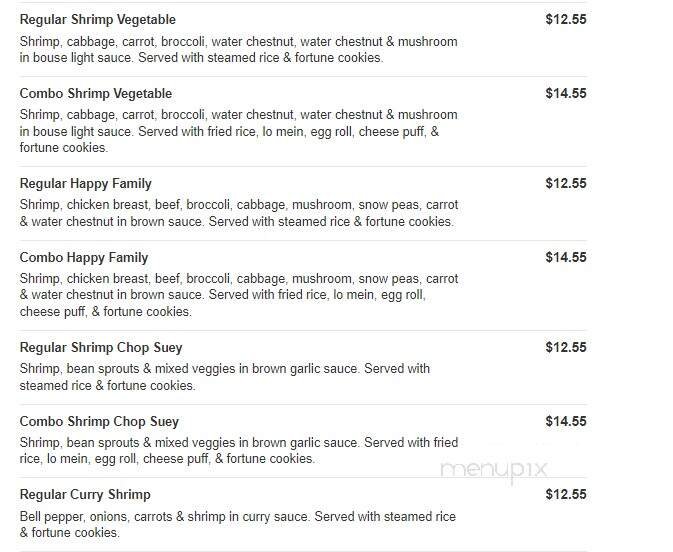This screenshot has height=552, width=673.
Task: Open the Combo Shrimp Chop Suey item
Action: 99,422
